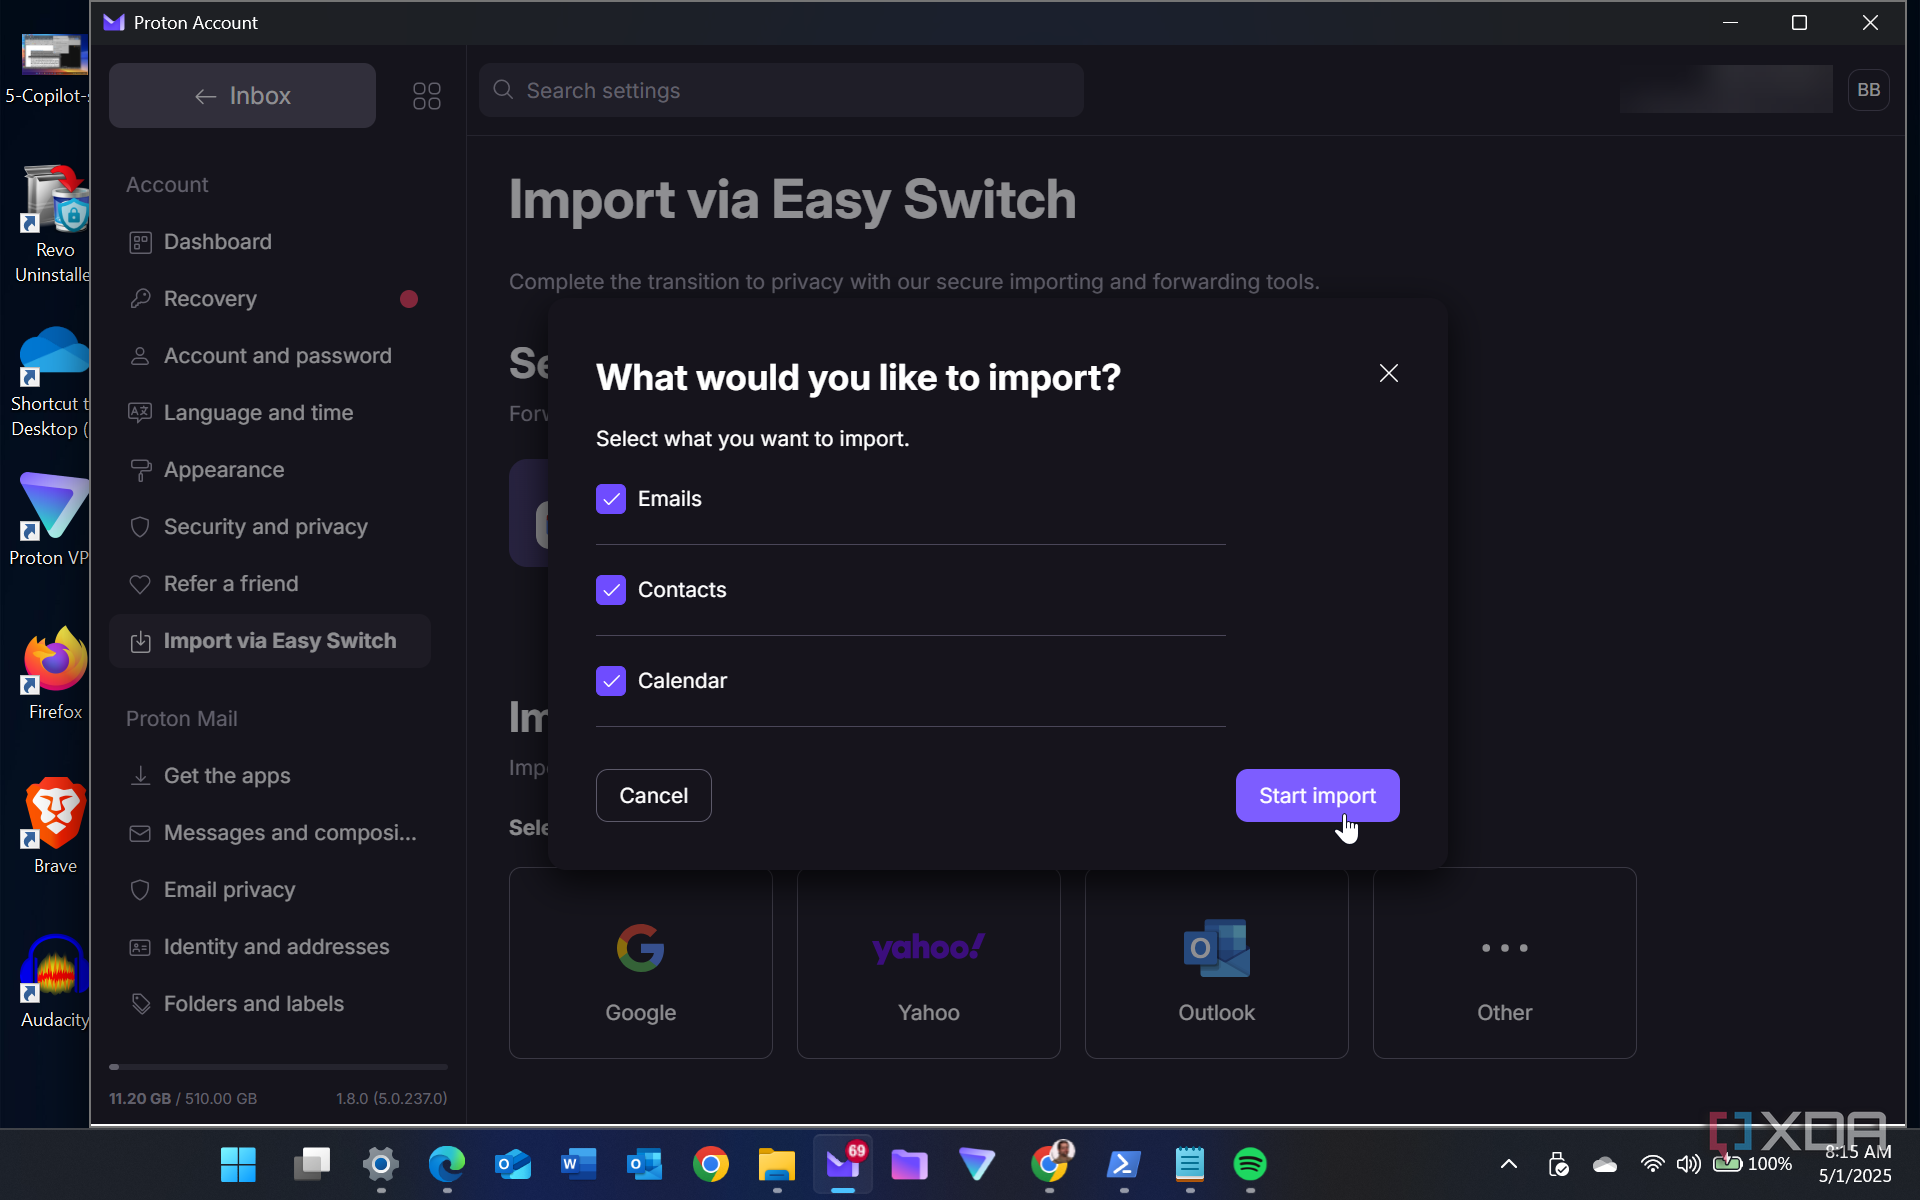
Task: Go to Security and privacy
Action: pyautogui.click(x=270, y=527)
